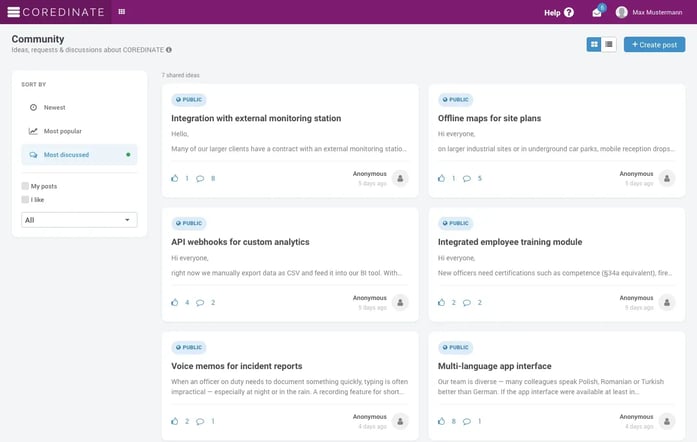Open comments on external monitoring station post

[200, 179]
